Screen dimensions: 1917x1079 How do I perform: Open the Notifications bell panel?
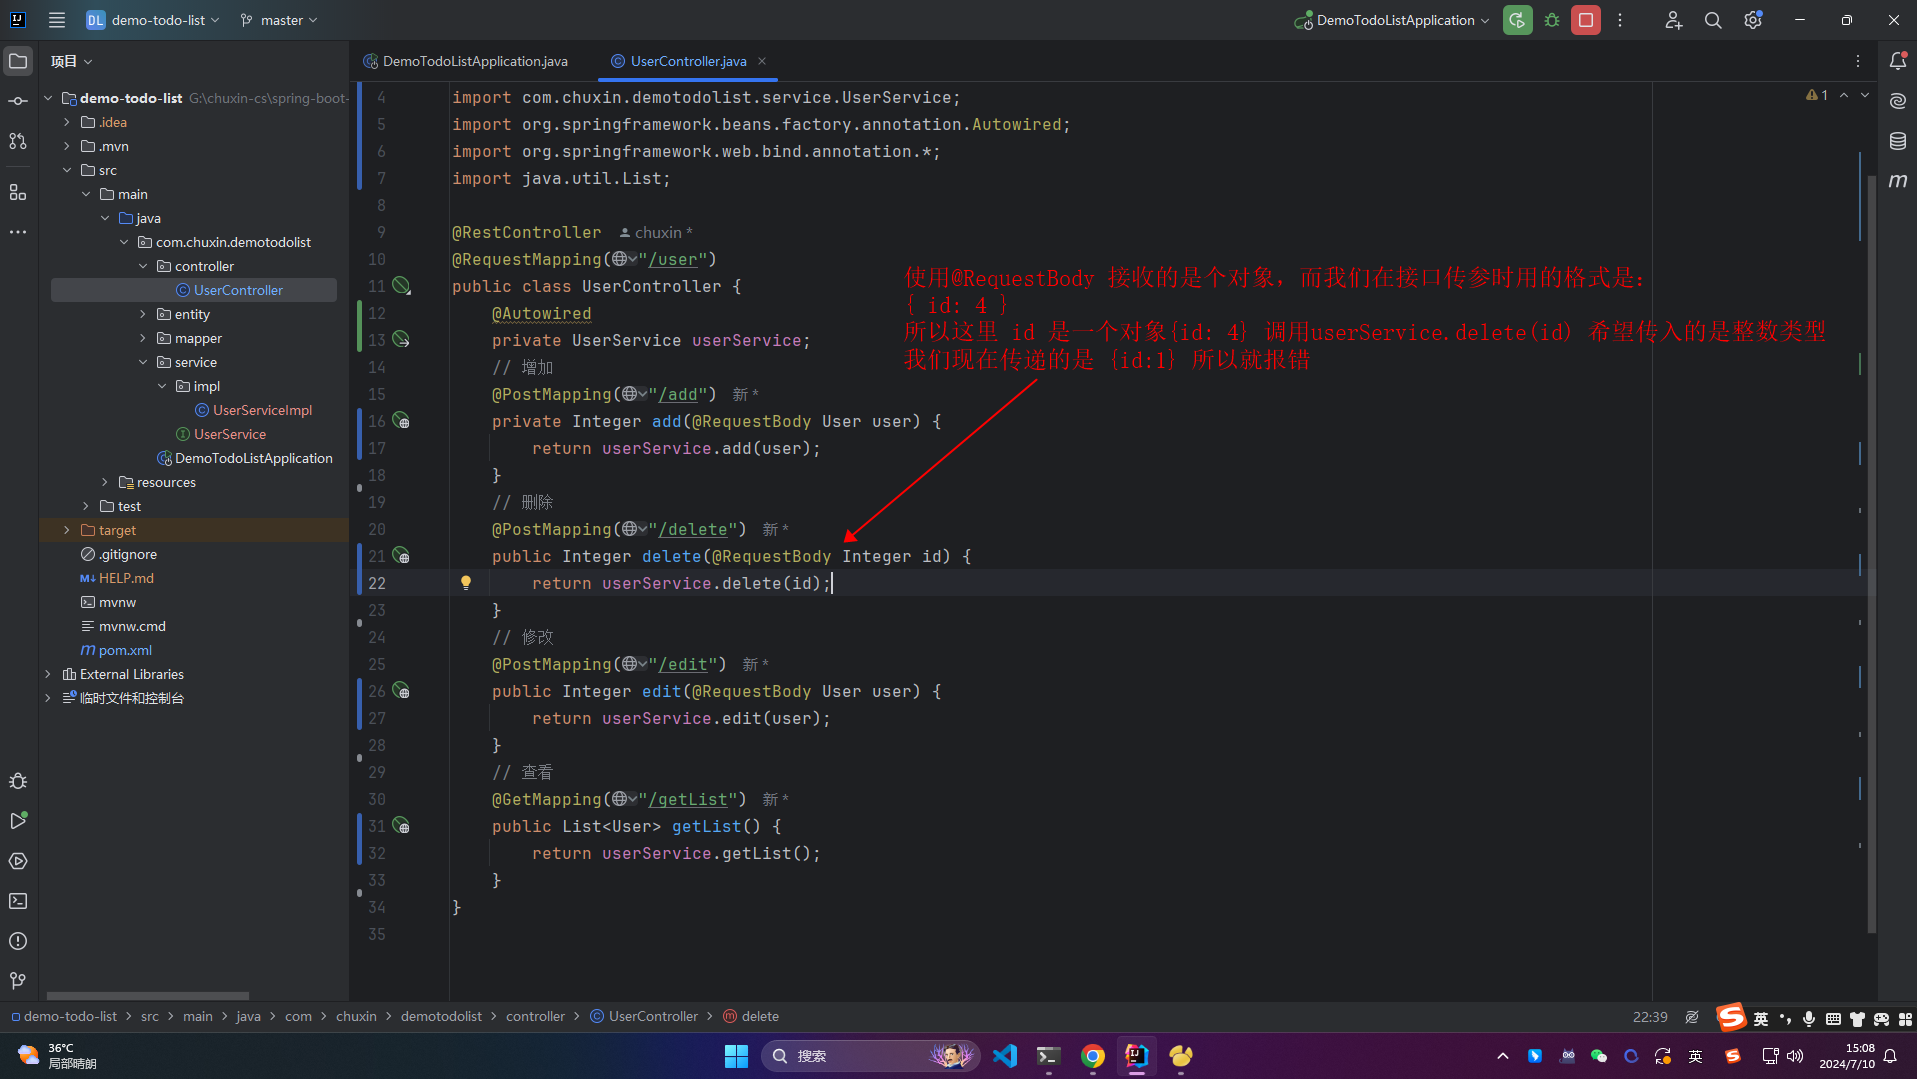pyautogui.click(x=1897, y=61)
